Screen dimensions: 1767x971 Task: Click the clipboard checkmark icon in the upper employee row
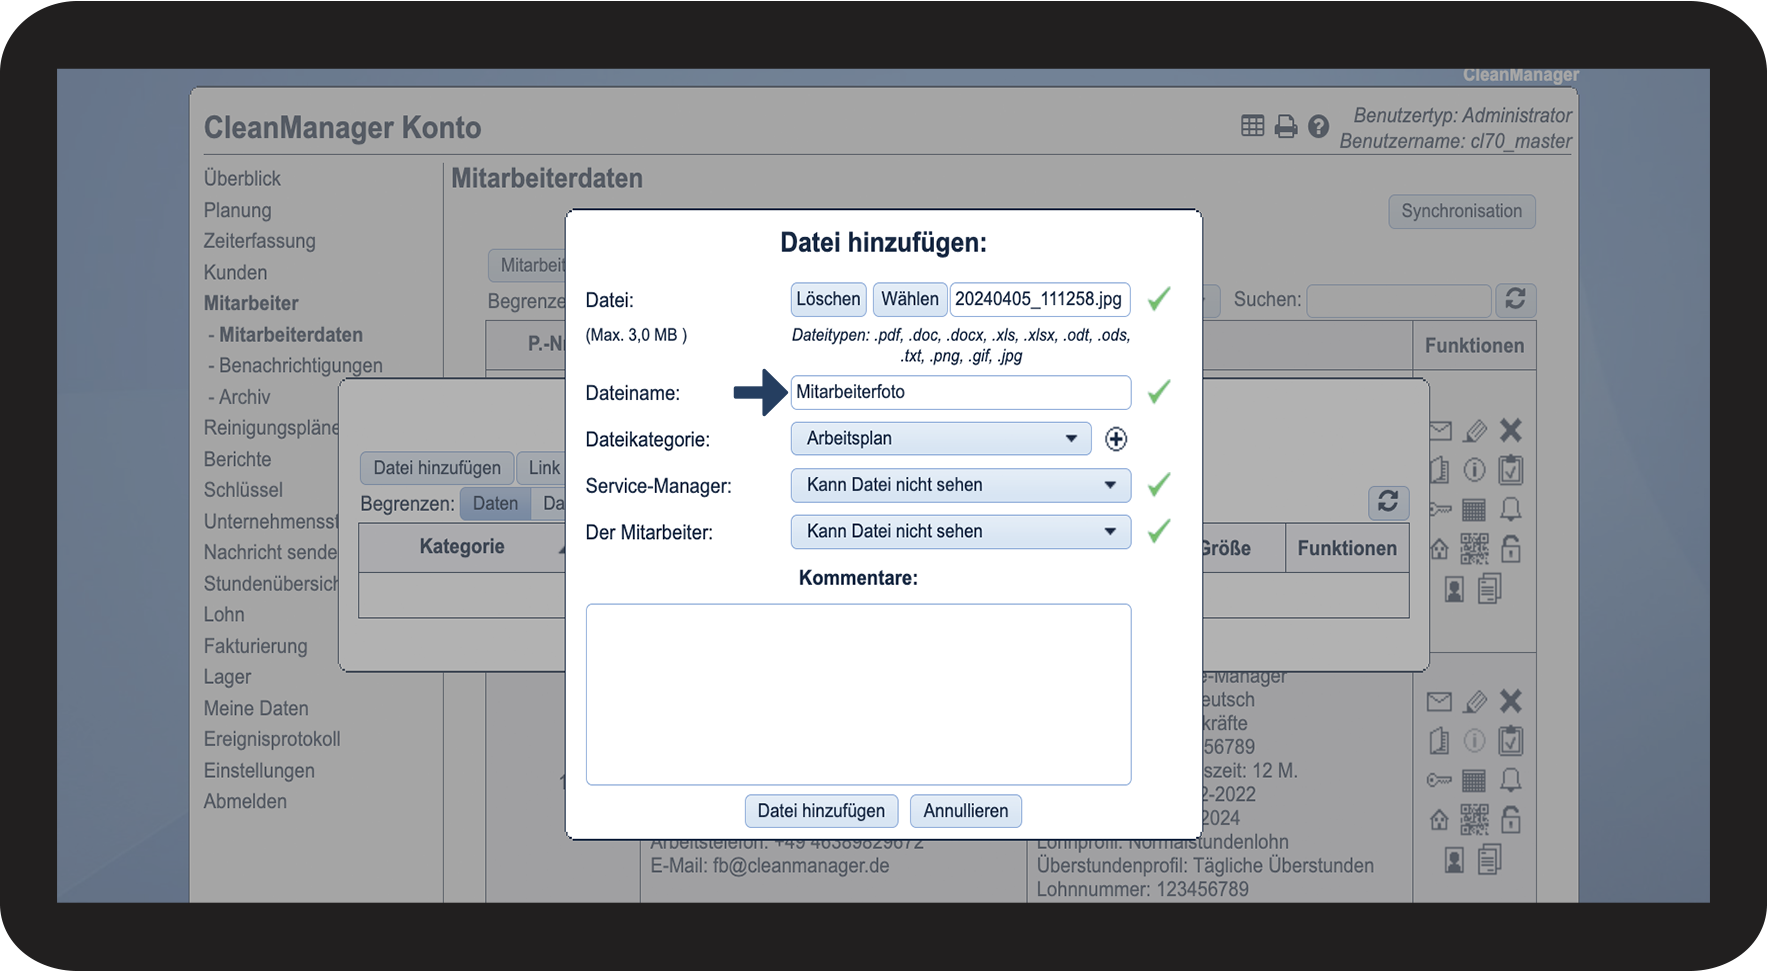click(x=1511, y=469)
